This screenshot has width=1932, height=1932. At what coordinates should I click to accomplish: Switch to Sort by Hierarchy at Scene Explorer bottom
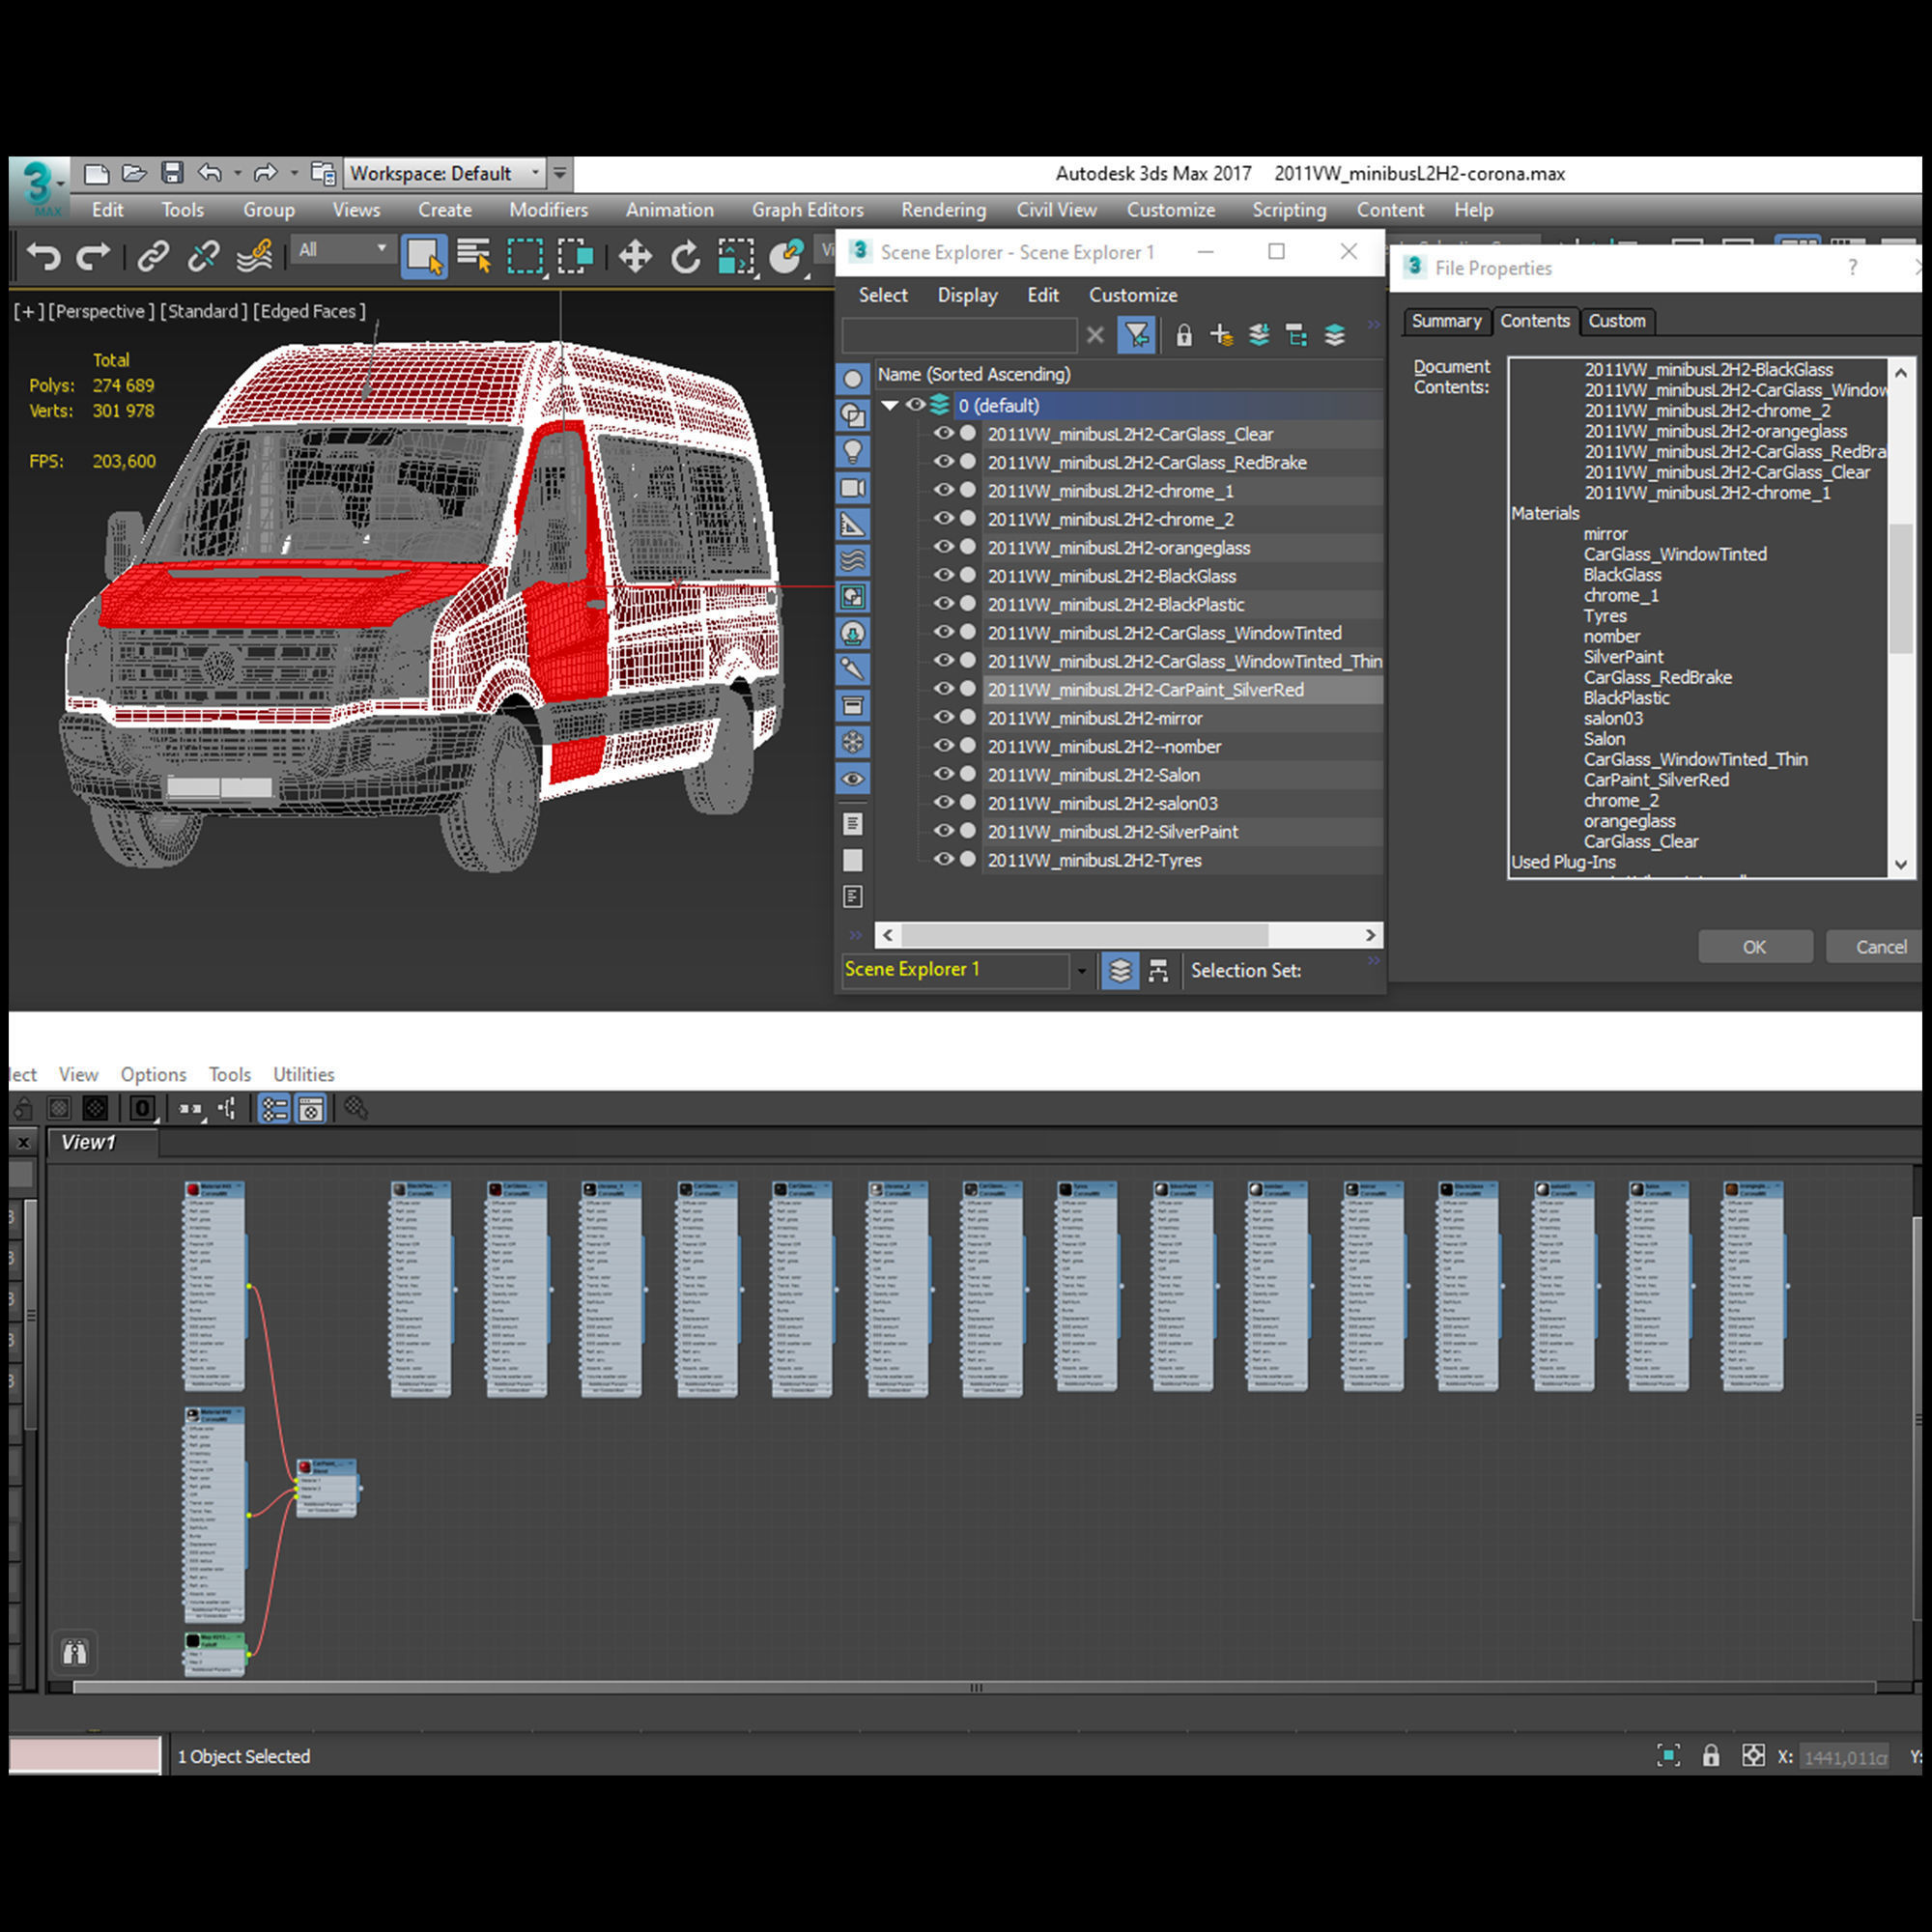tap(1158, 971)
